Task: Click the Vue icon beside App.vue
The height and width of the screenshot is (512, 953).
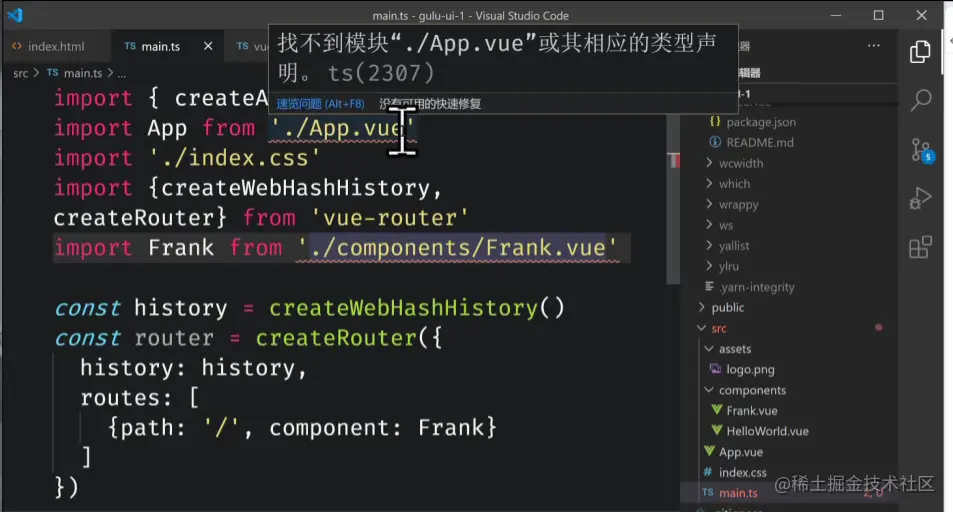Action: click(x=709, y=451)
